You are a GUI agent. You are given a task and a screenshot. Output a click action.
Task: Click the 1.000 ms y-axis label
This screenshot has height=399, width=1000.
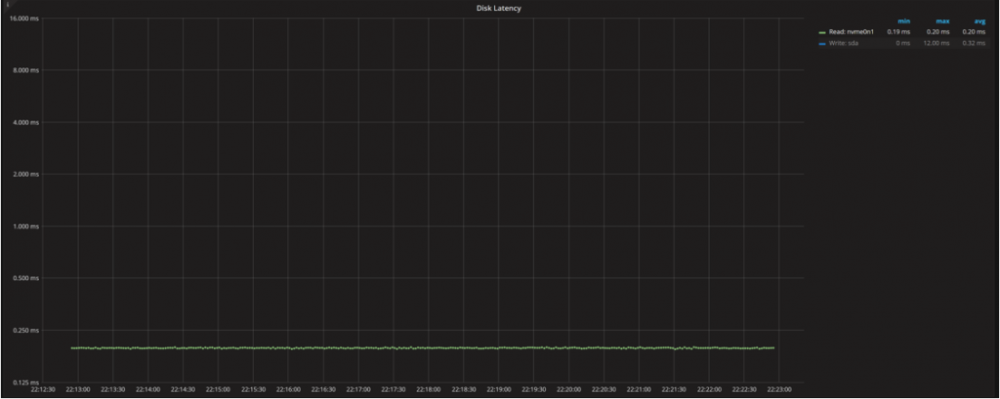point(26,226)
